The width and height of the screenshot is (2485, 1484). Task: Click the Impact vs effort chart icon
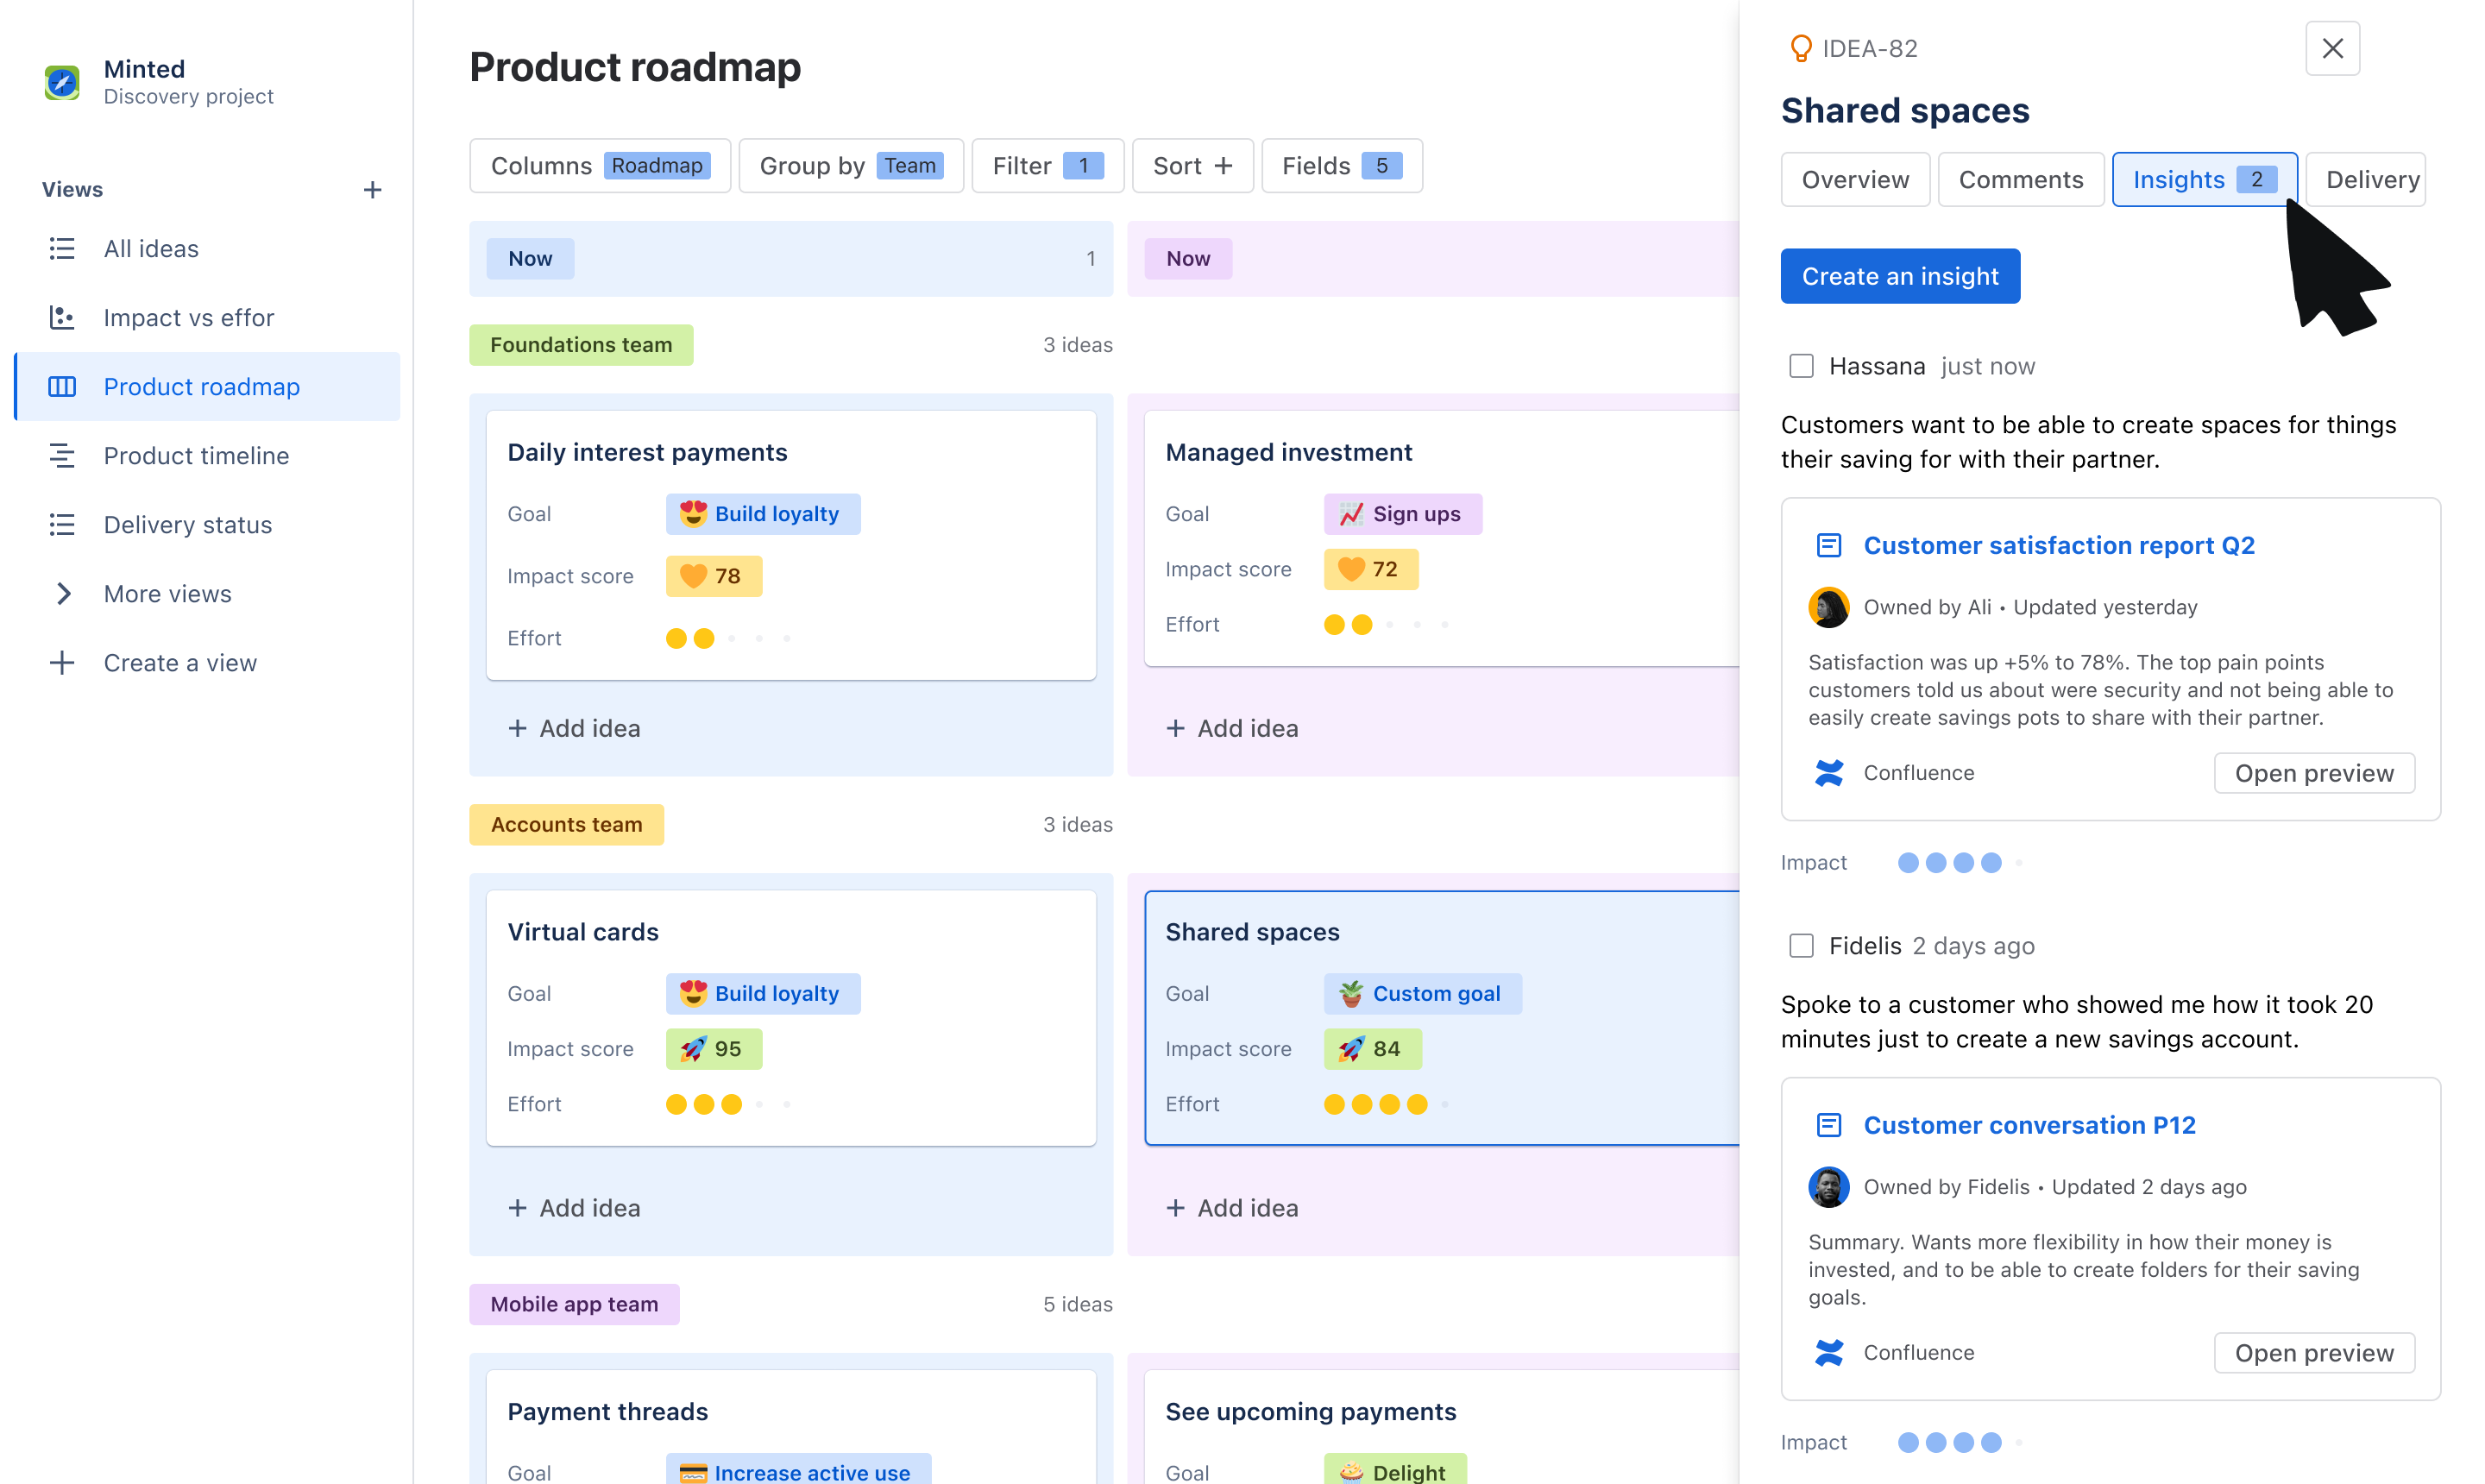click(64, 317)
